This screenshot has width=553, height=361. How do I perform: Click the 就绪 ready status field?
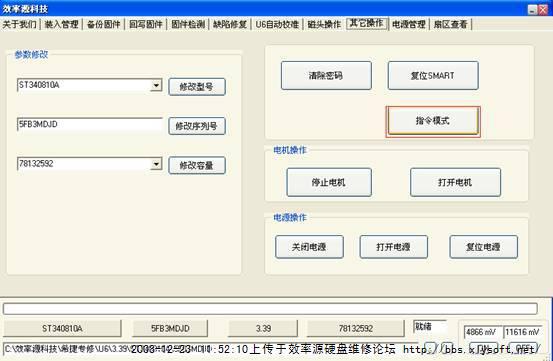click(x=430, y=327)
